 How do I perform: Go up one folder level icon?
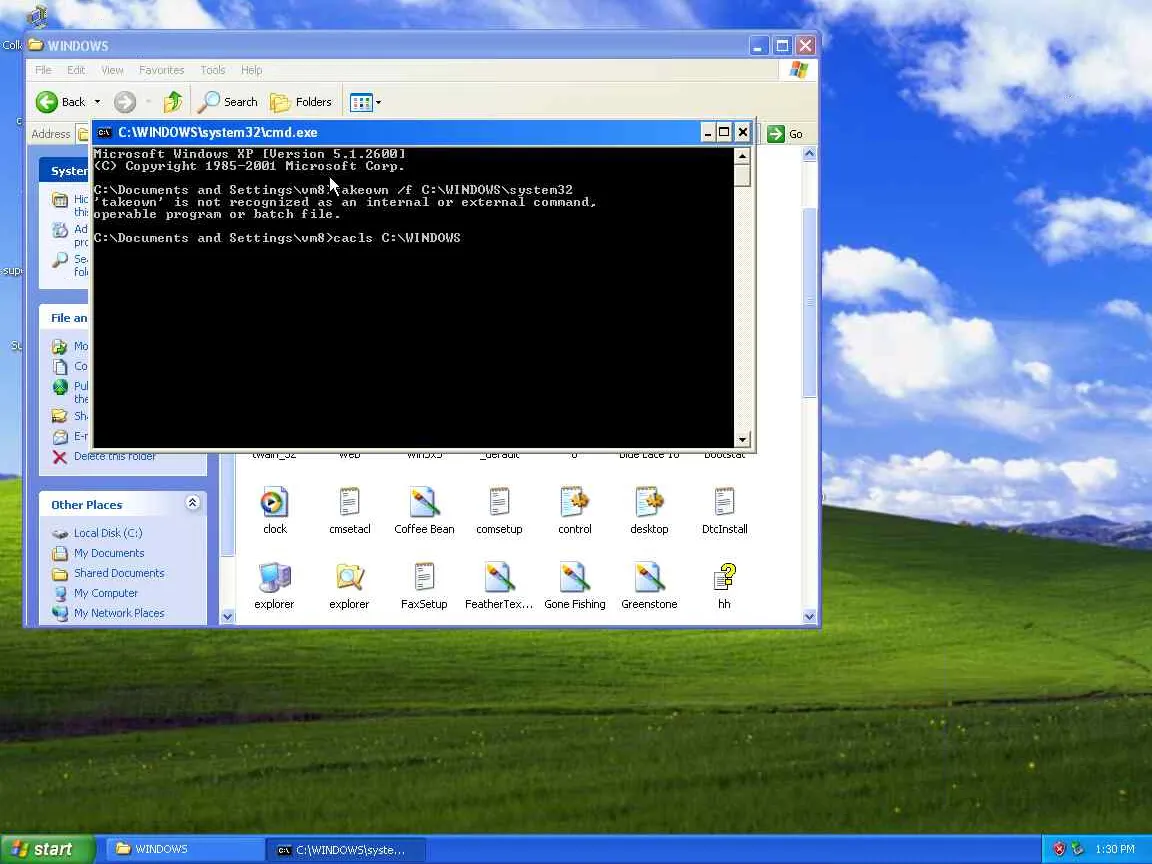pos(173,102)
